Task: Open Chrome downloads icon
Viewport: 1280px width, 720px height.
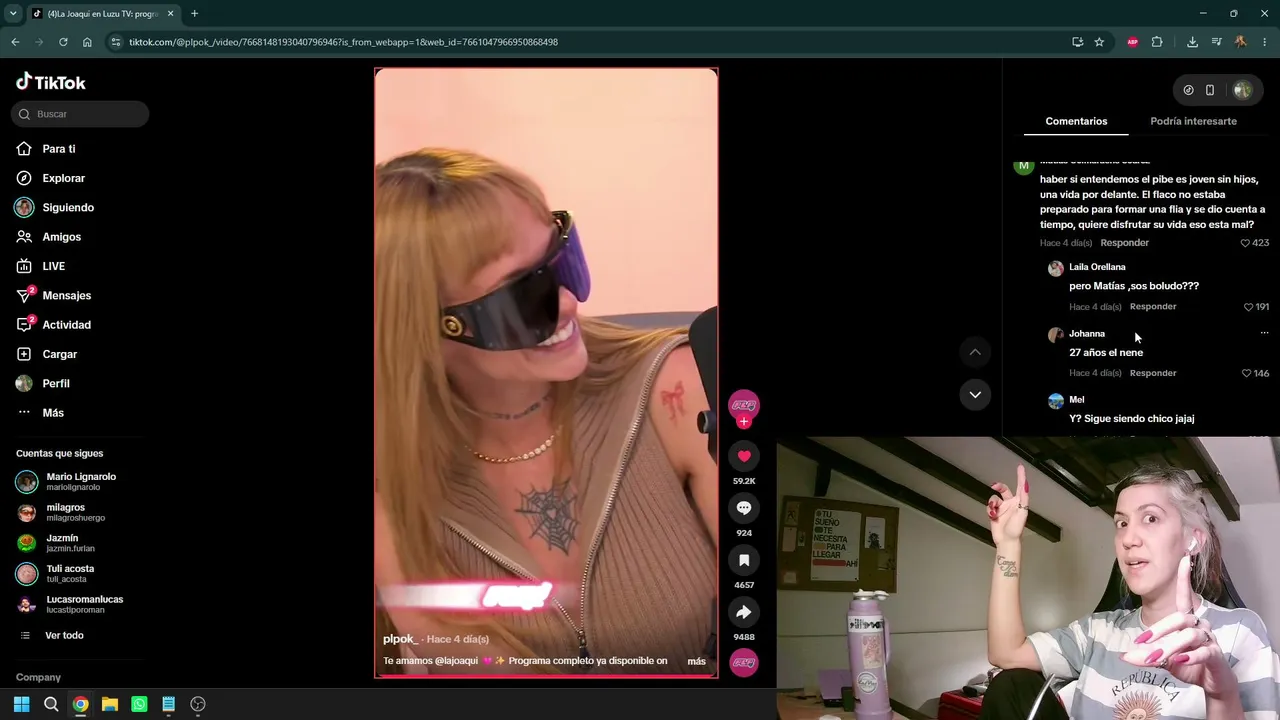Action: (1192, 42)
